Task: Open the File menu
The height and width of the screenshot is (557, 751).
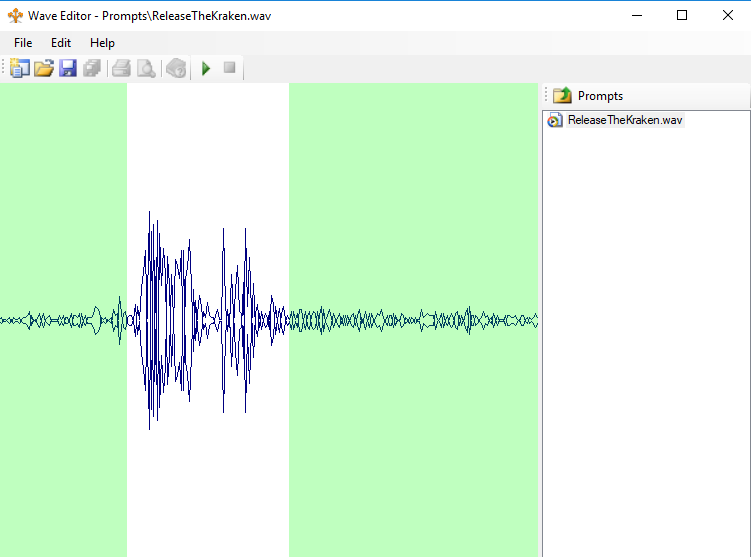Action: click(23, 43)
